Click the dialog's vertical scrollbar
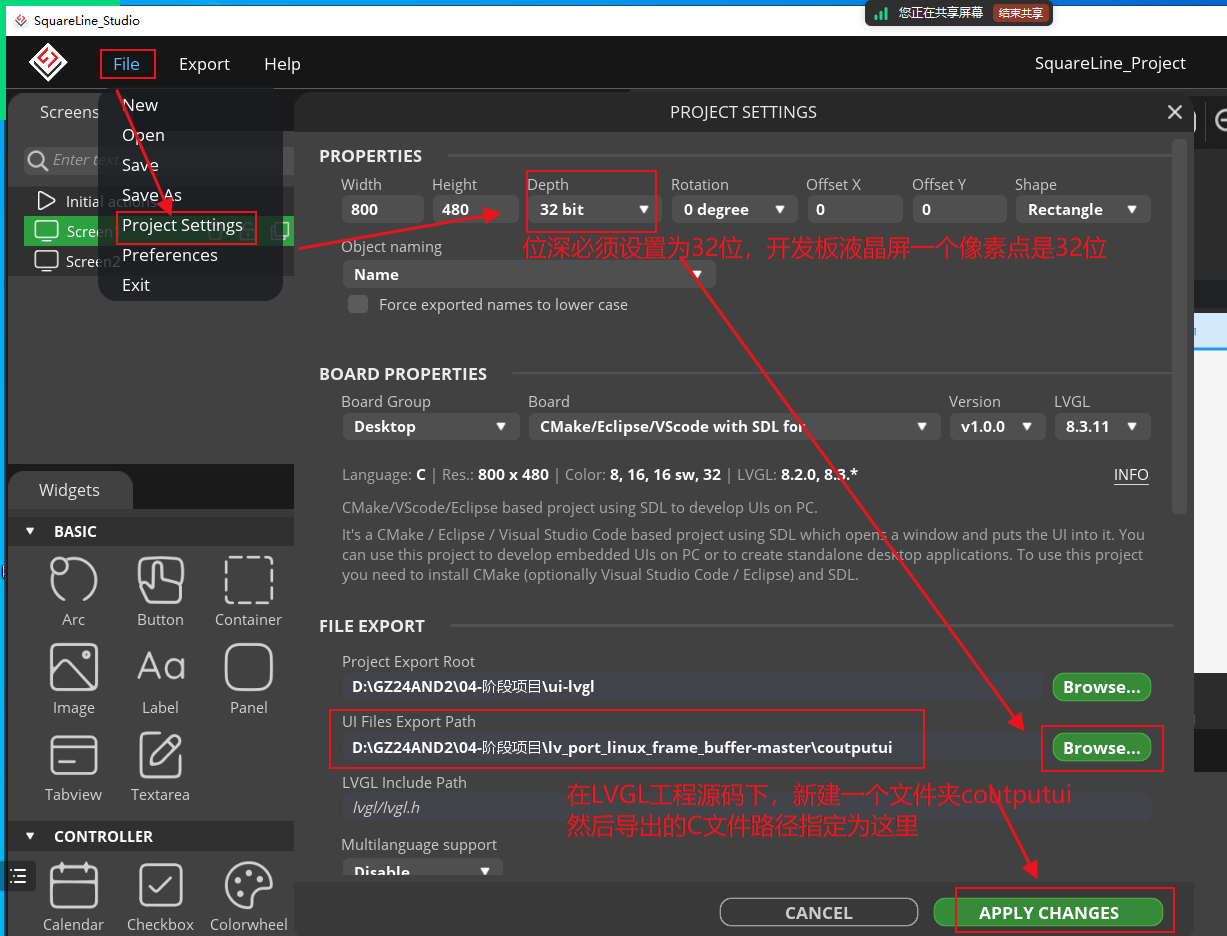 coord(1179,325)
